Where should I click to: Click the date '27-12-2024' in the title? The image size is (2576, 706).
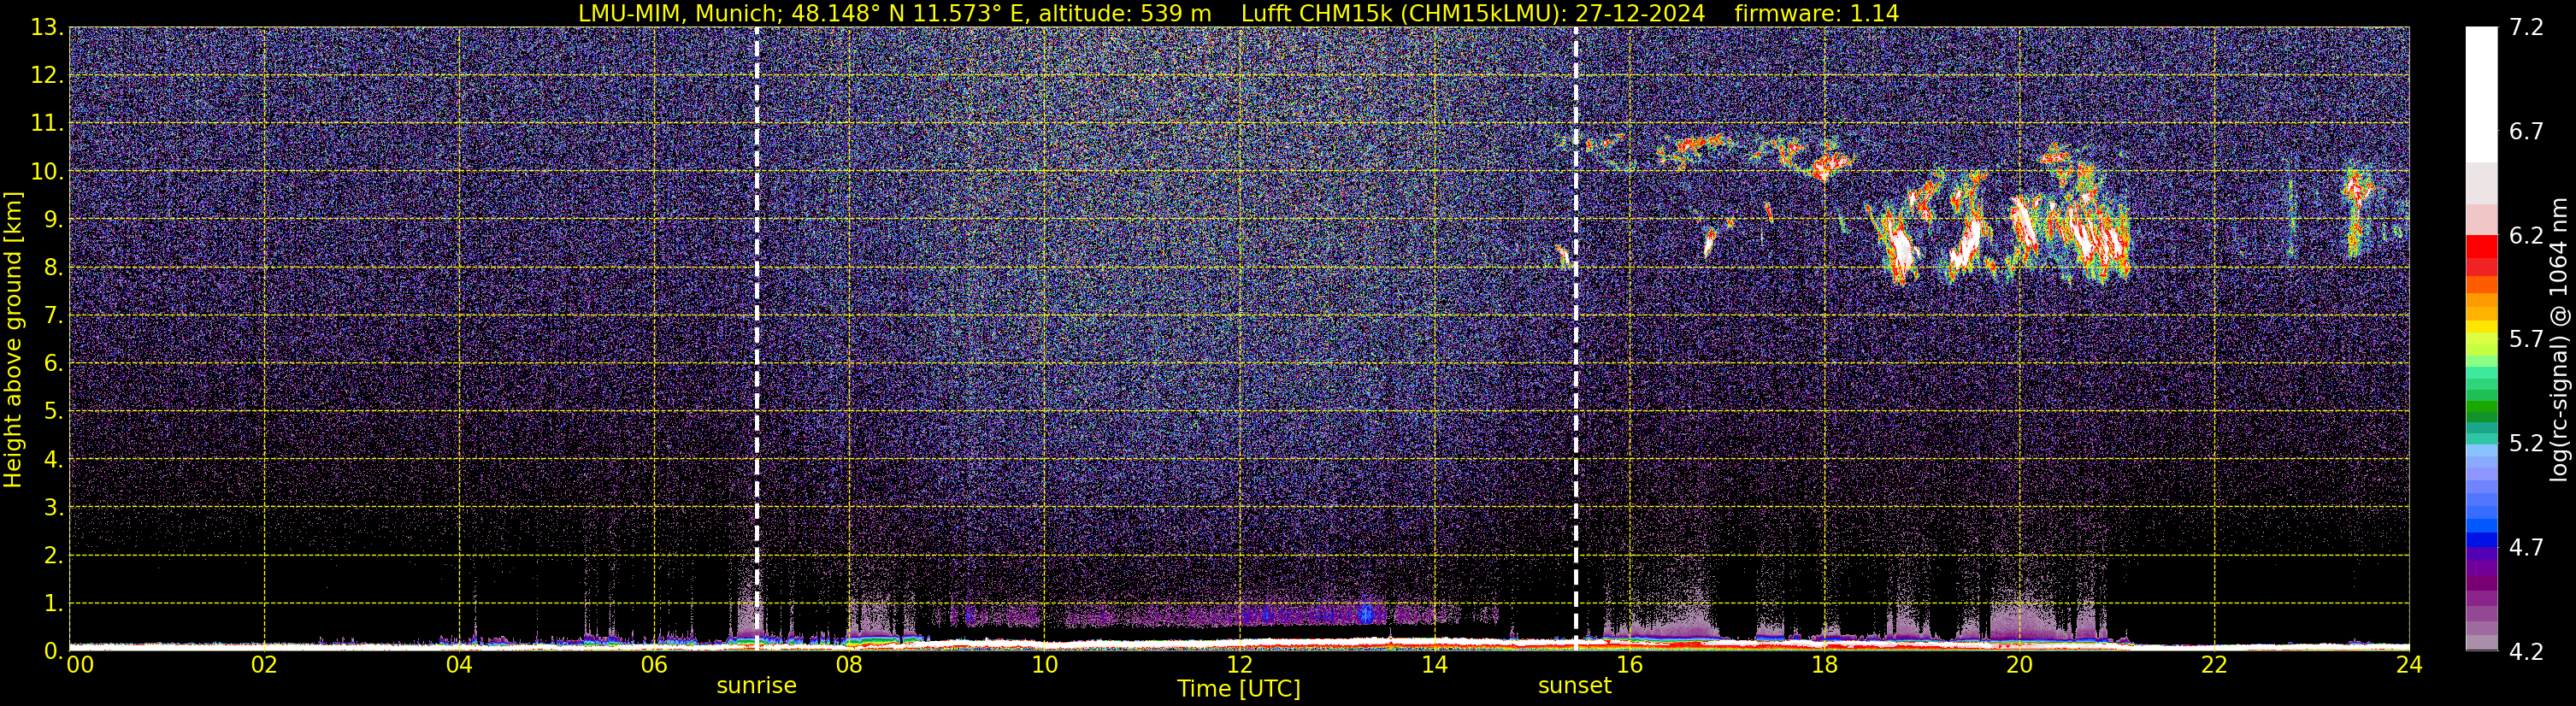point(1640,13)
